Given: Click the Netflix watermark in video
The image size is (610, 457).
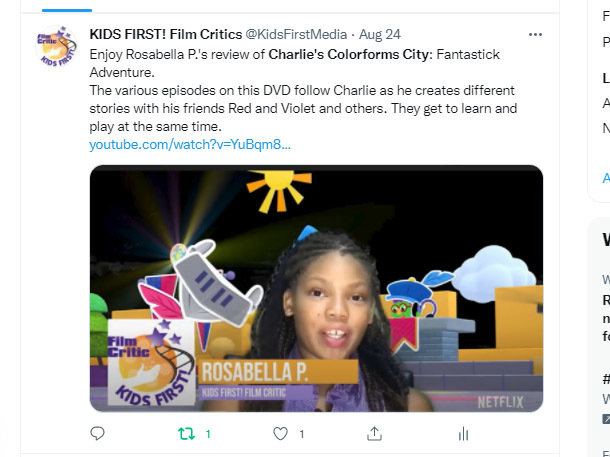Looking at the screenshot, I should click(500, 402).
